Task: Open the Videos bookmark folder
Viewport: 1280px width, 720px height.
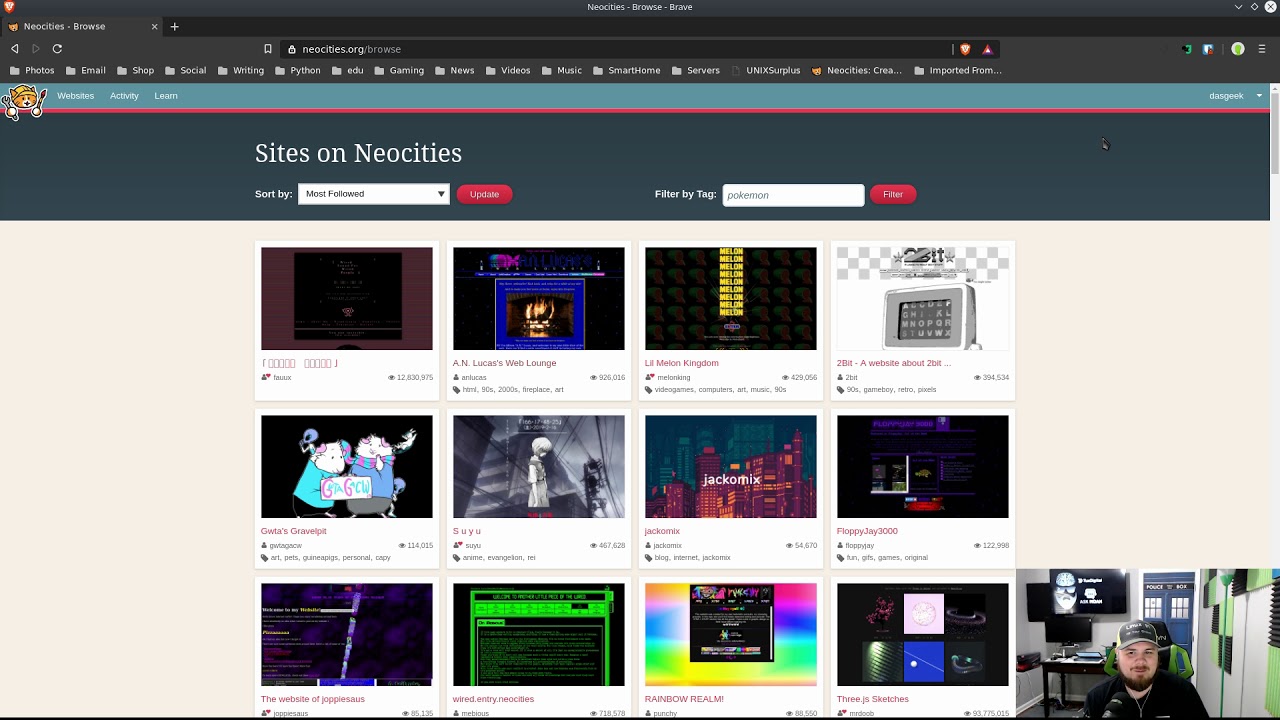Action: tap(508, 70)
